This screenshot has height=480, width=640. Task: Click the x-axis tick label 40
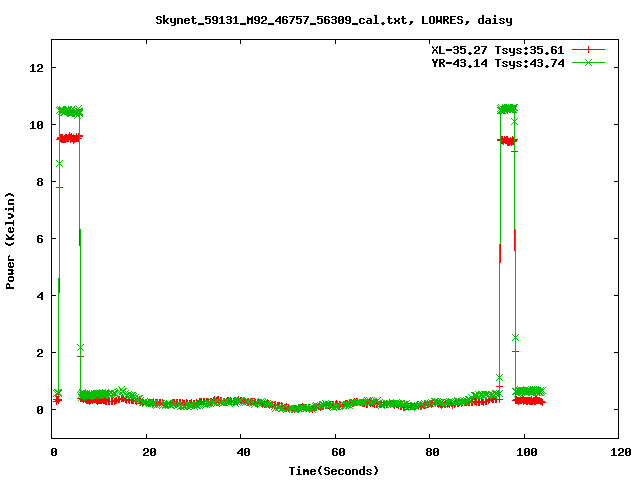(243, 452)
